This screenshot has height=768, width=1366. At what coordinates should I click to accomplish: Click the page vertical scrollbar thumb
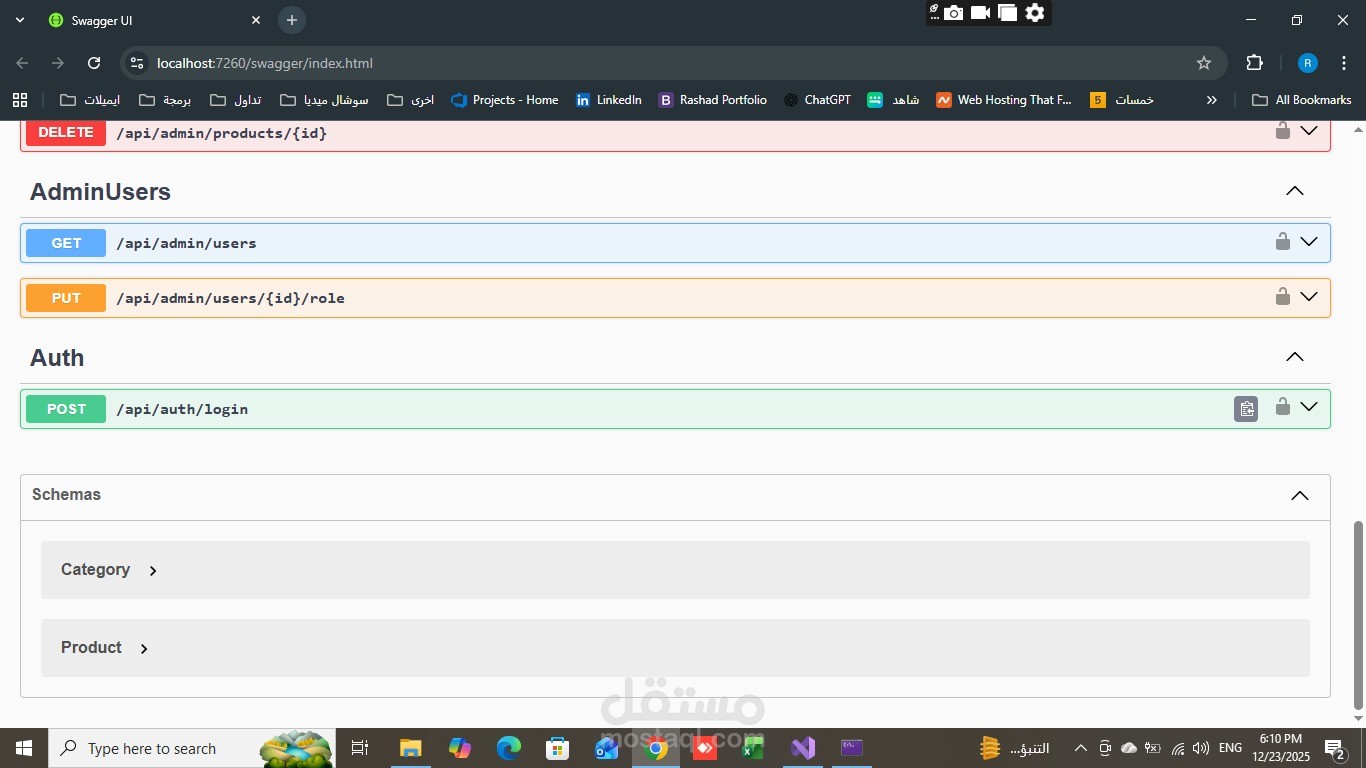pyautogui.click(x=1358, y=614)
